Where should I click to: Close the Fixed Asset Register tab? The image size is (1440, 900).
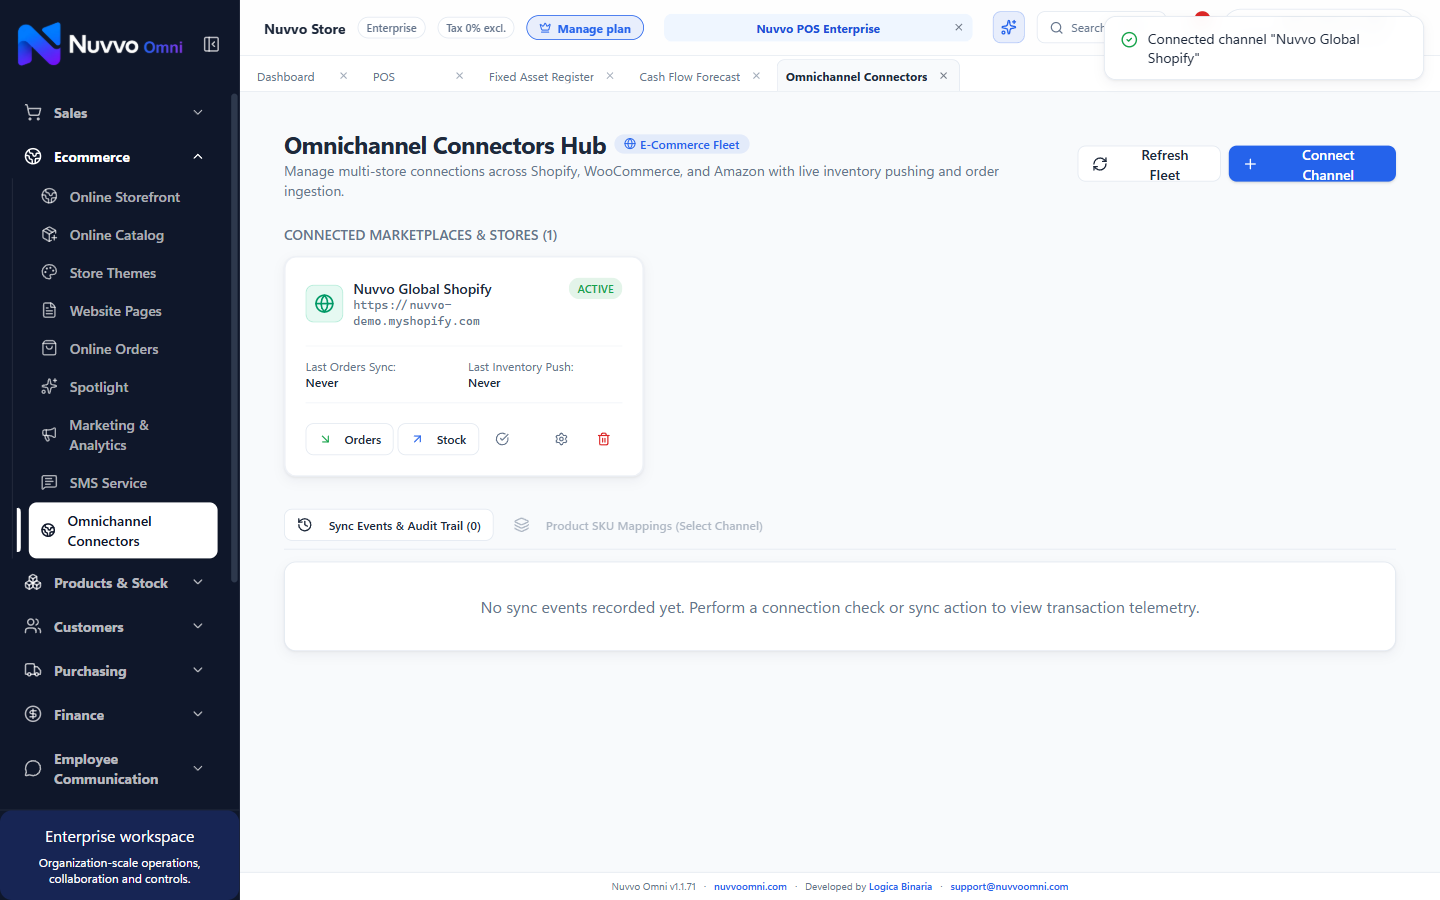[x=610, y=76]
